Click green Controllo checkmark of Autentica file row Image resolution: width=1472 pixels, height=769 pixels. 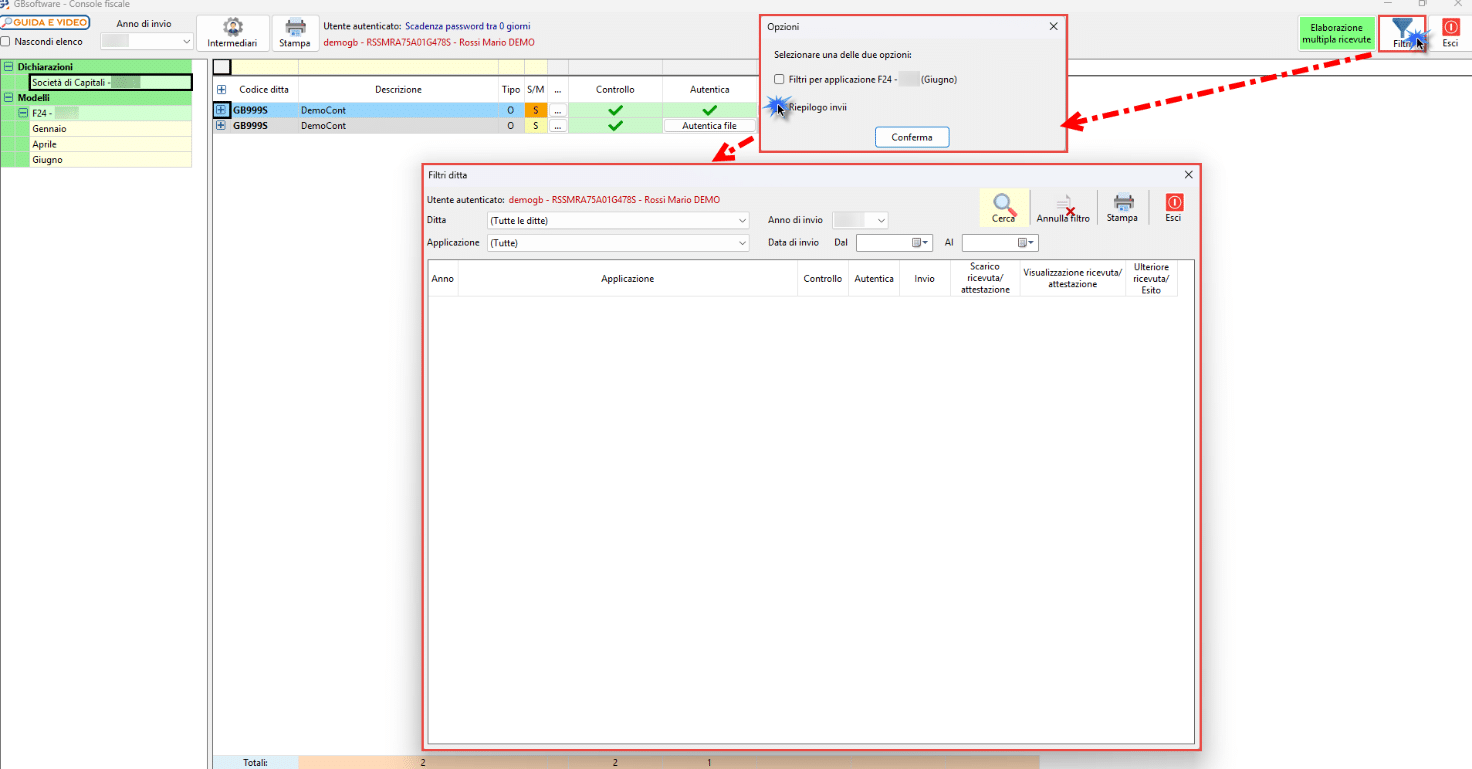(x=615, y=126)
